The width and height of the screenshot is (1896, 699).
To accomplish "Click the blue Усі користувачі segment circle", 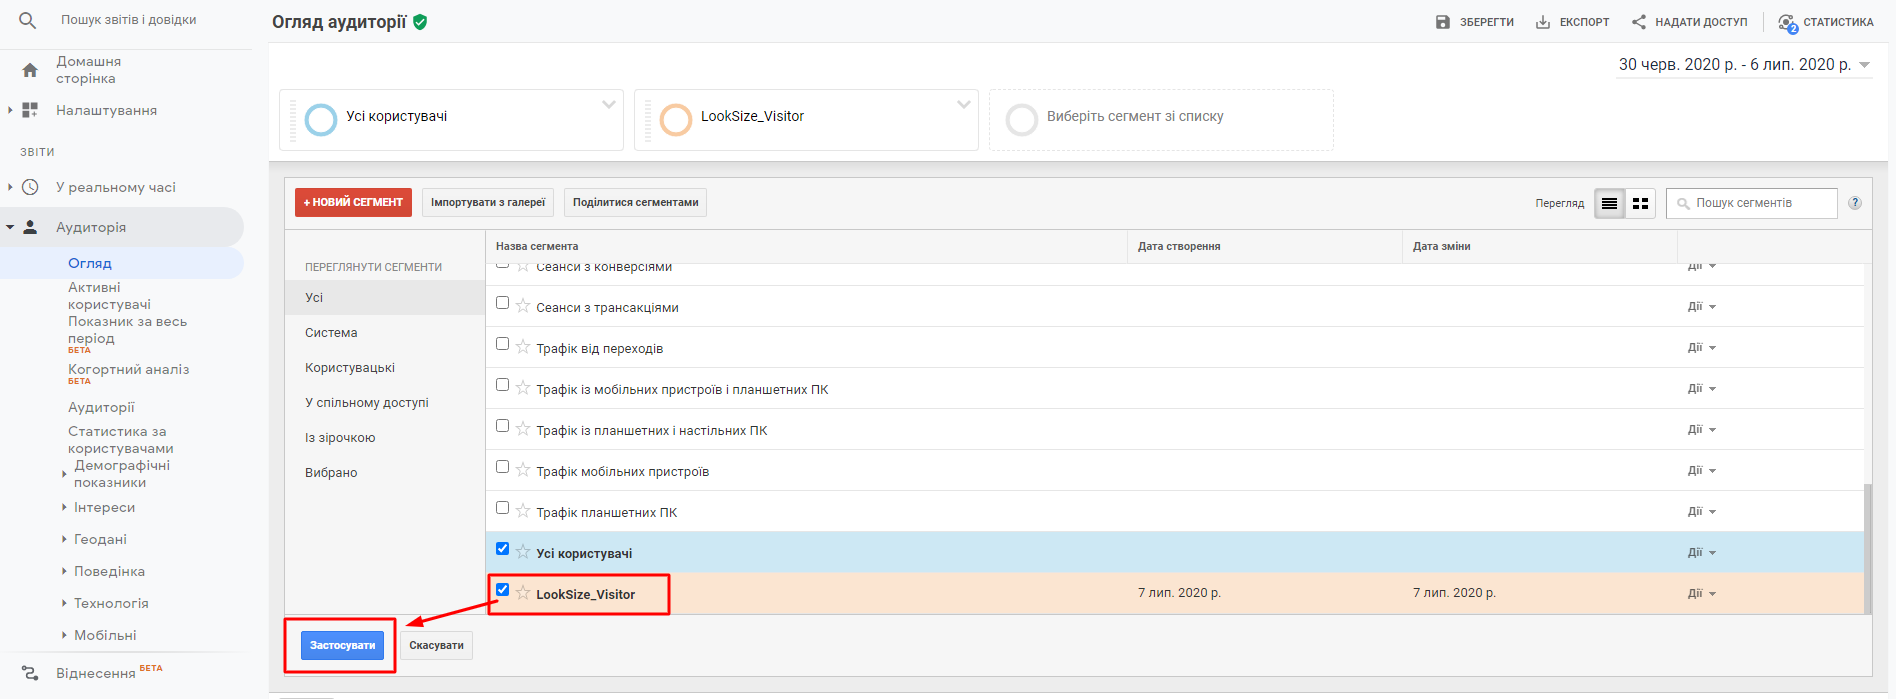I will pos(321,120).
